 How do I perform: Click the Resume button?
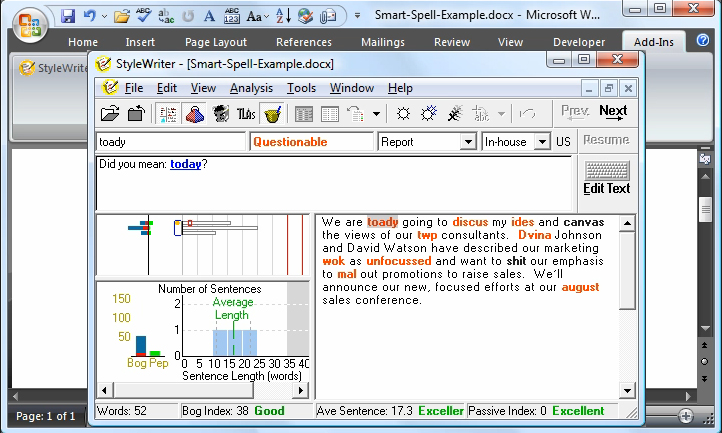pos(606,140)
